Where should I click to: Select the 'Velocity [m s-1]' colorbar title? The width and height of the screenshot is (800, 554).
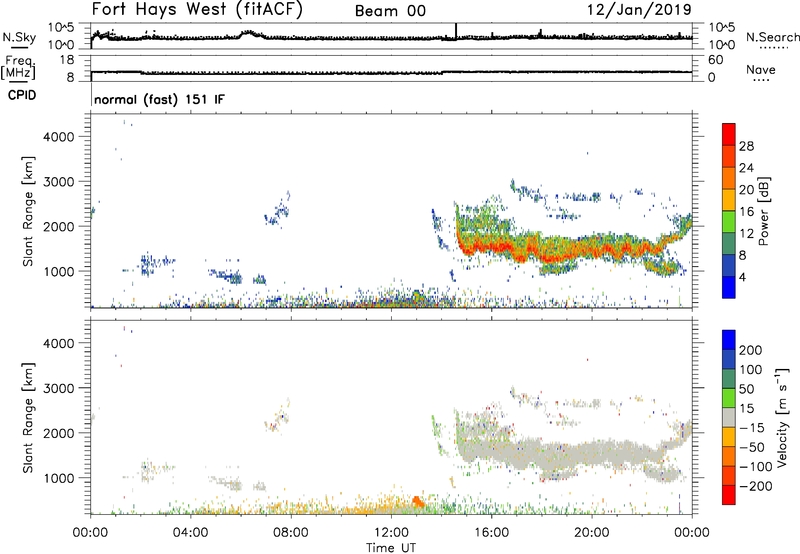click(x=782, y=417)
